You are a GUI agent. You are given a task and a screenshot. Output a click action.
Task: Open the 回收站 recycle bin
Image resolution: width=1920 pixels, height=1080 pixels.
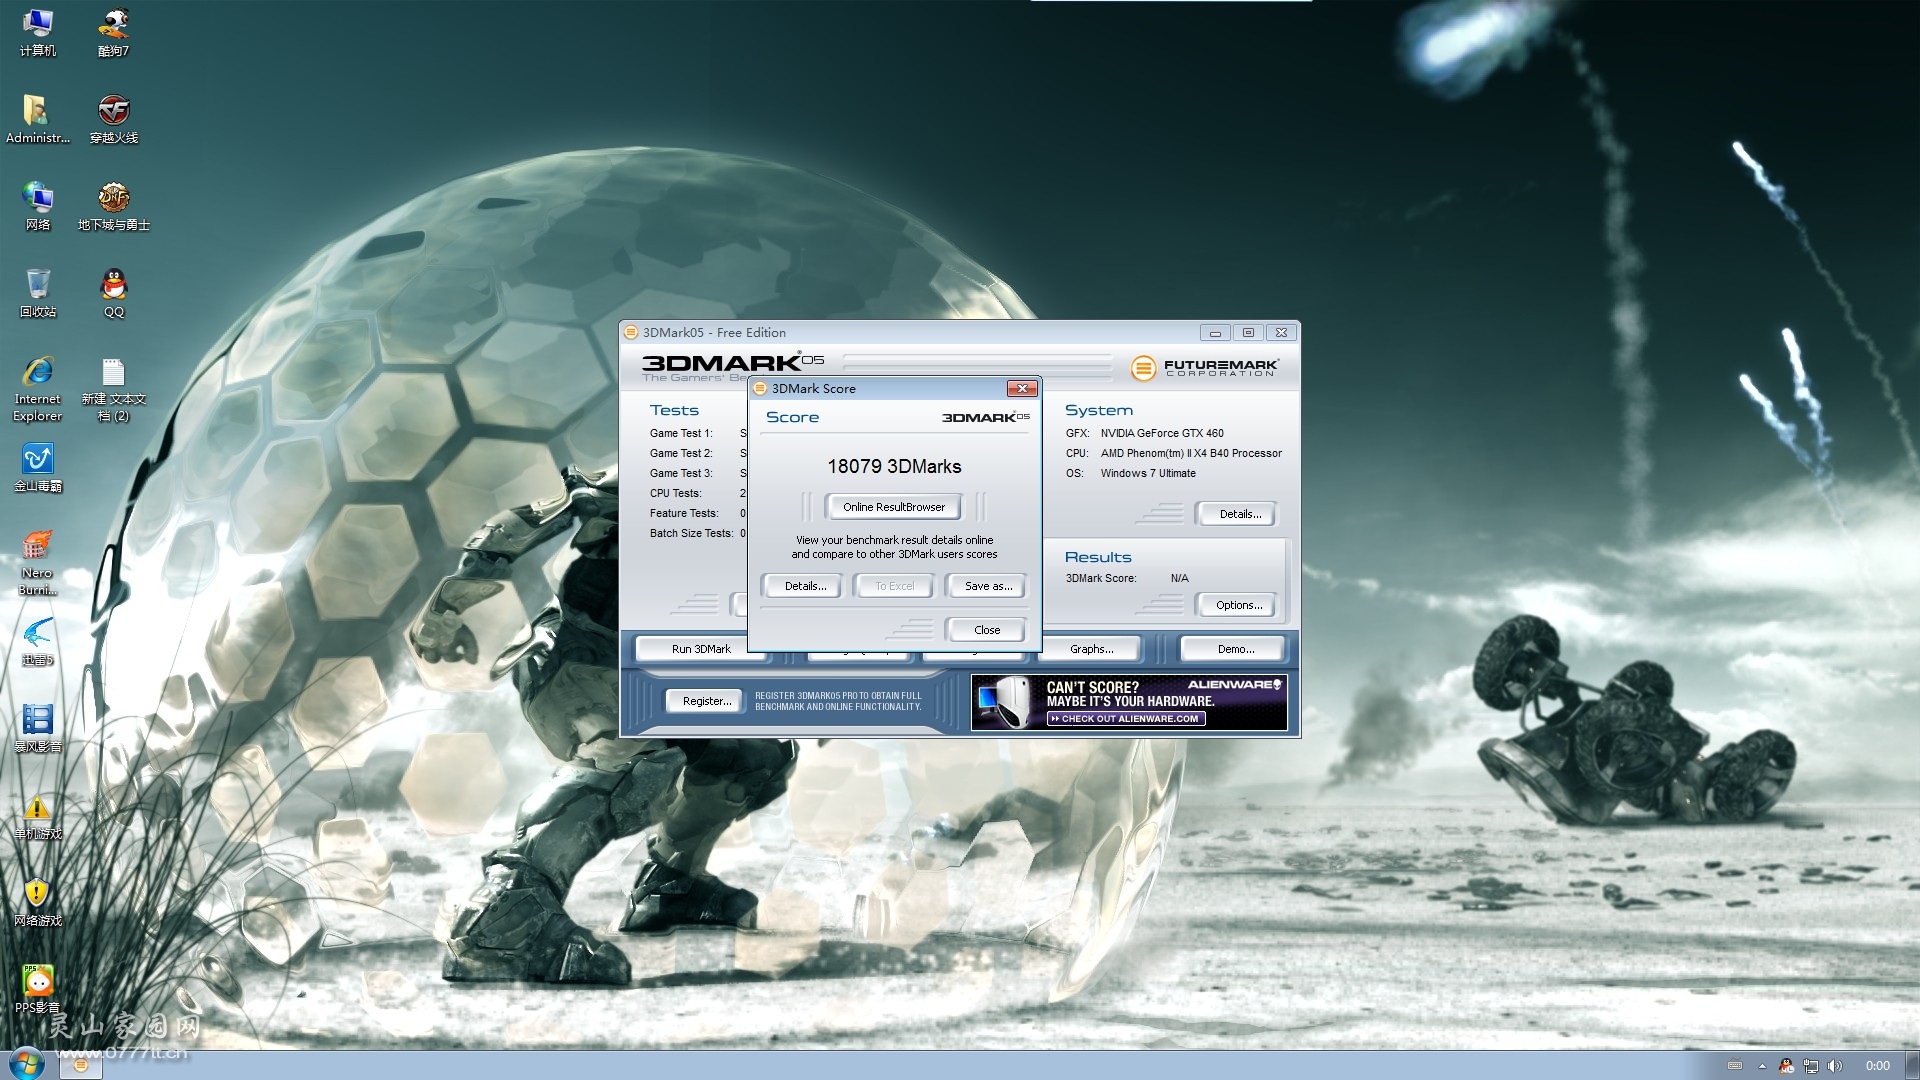[38, 293]
